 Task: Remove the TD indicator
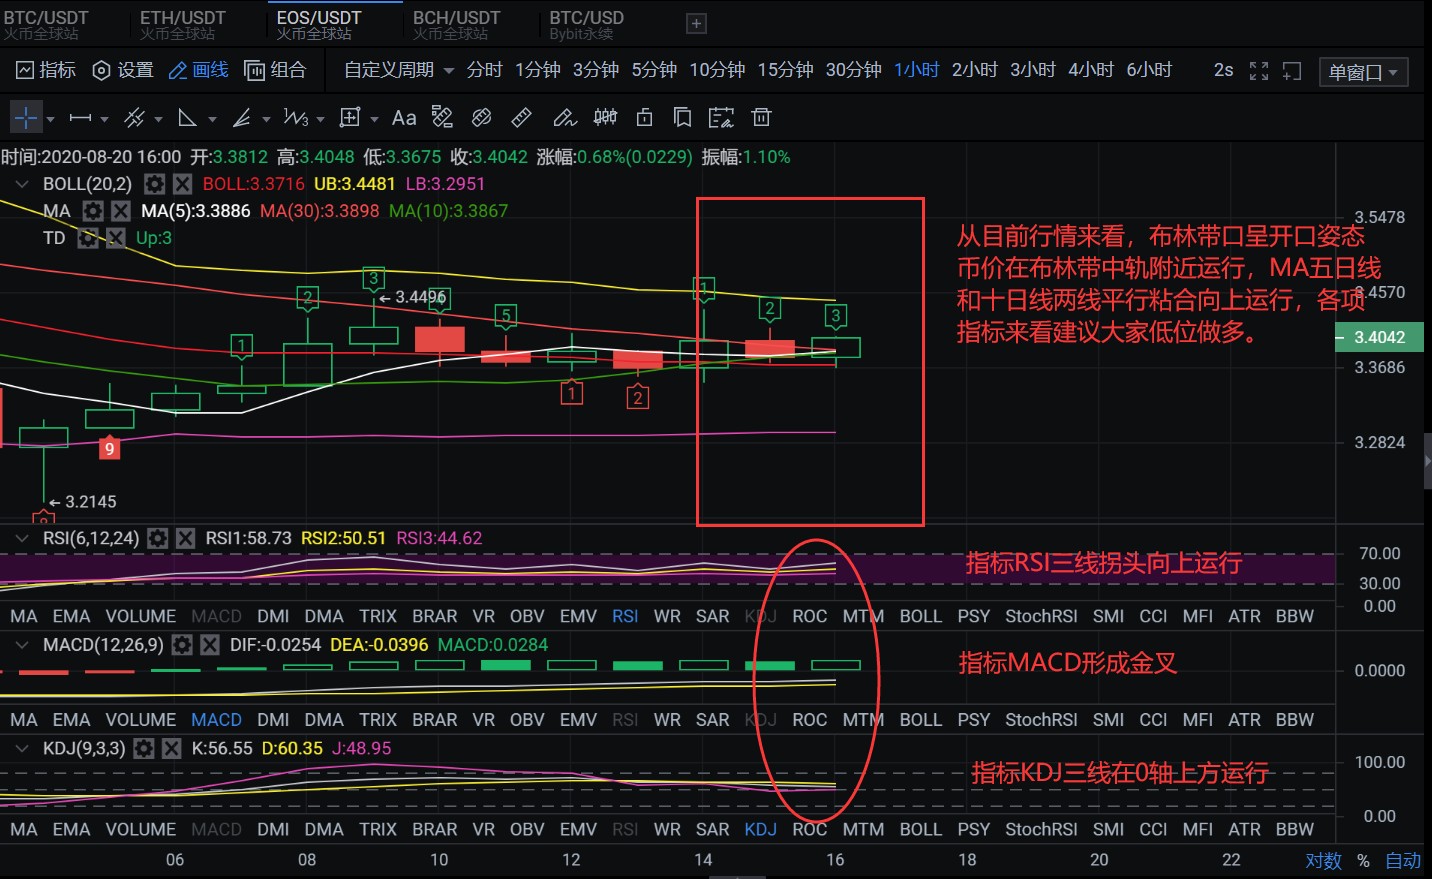coord(116,238)
